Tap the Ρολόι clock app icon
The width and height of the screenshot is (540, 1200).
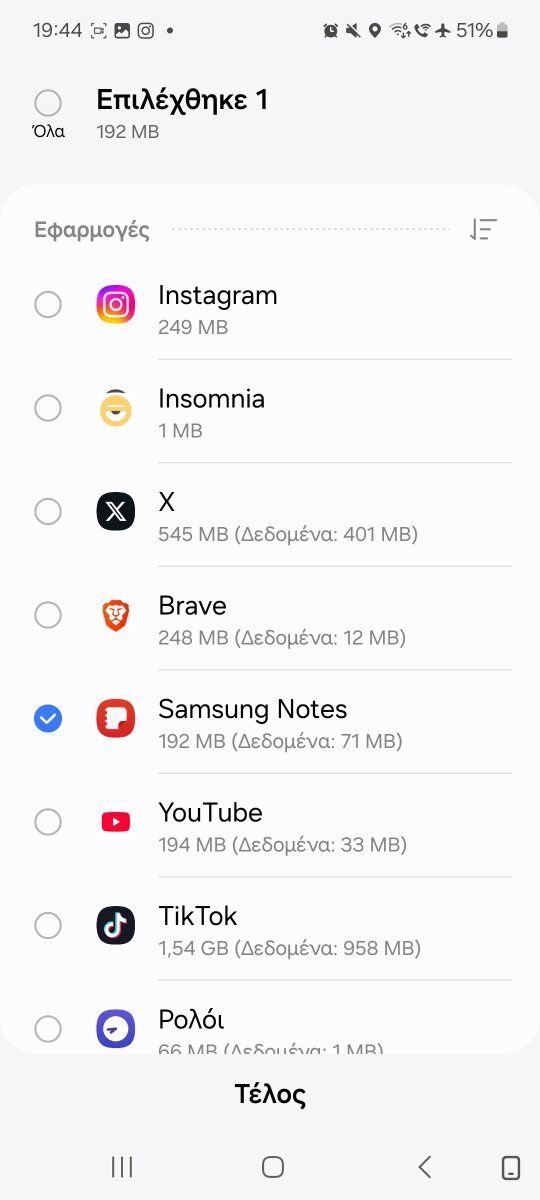[115, 1029]
